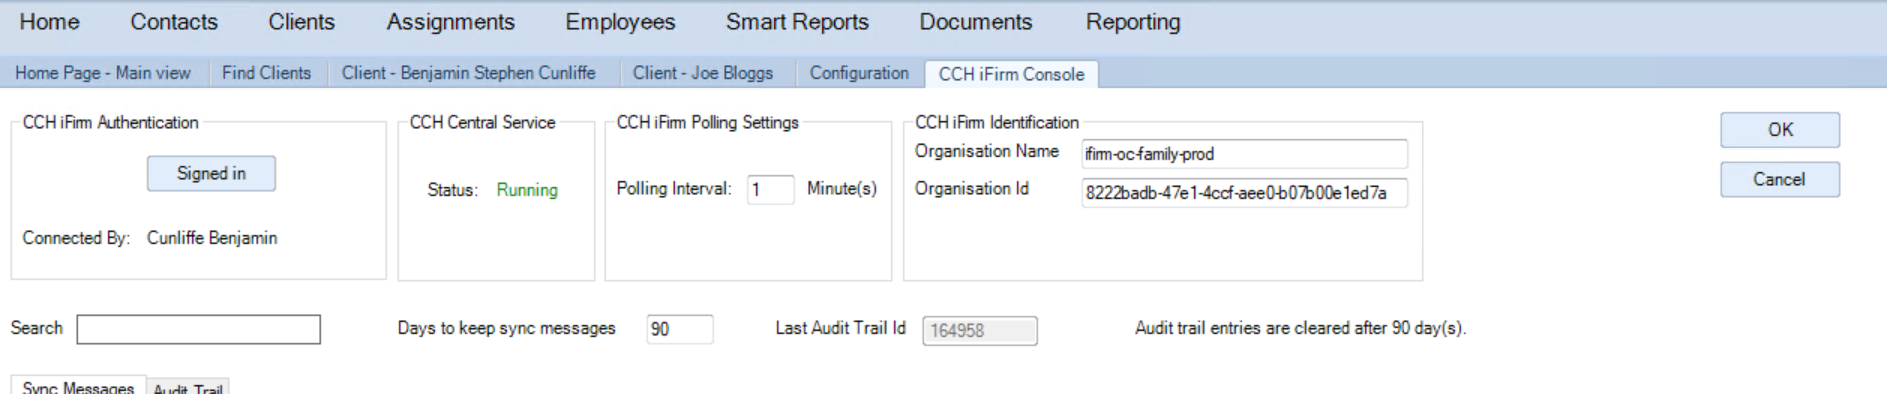Focus the Search text box

click(x=198, y=329)
